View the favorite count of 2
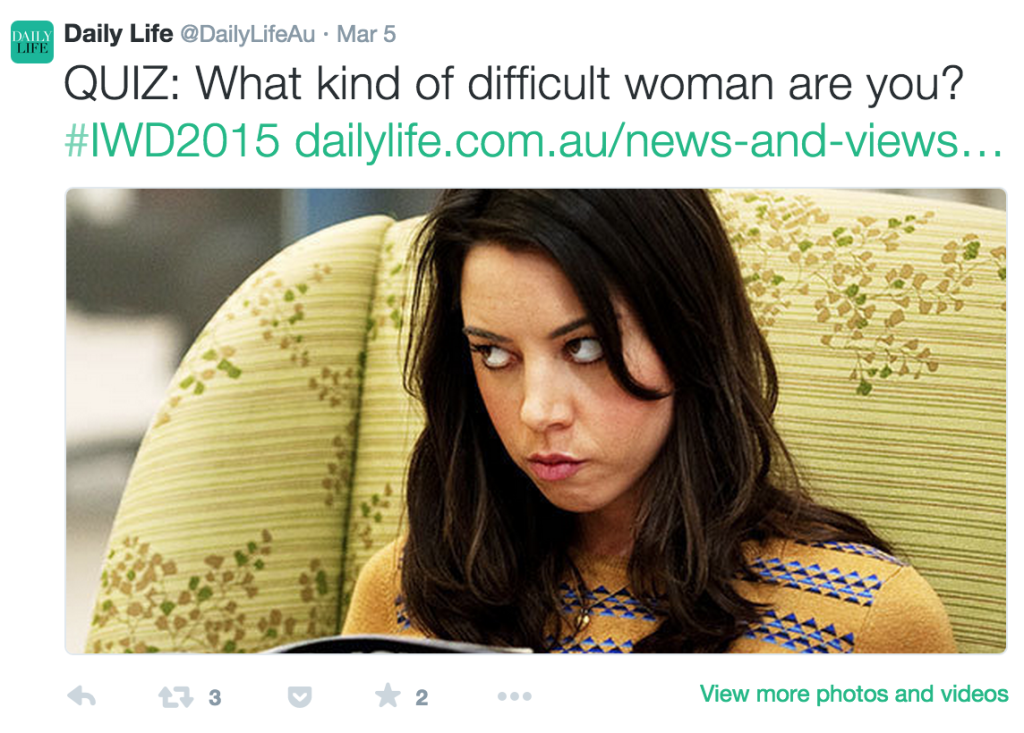 [422, 698]
